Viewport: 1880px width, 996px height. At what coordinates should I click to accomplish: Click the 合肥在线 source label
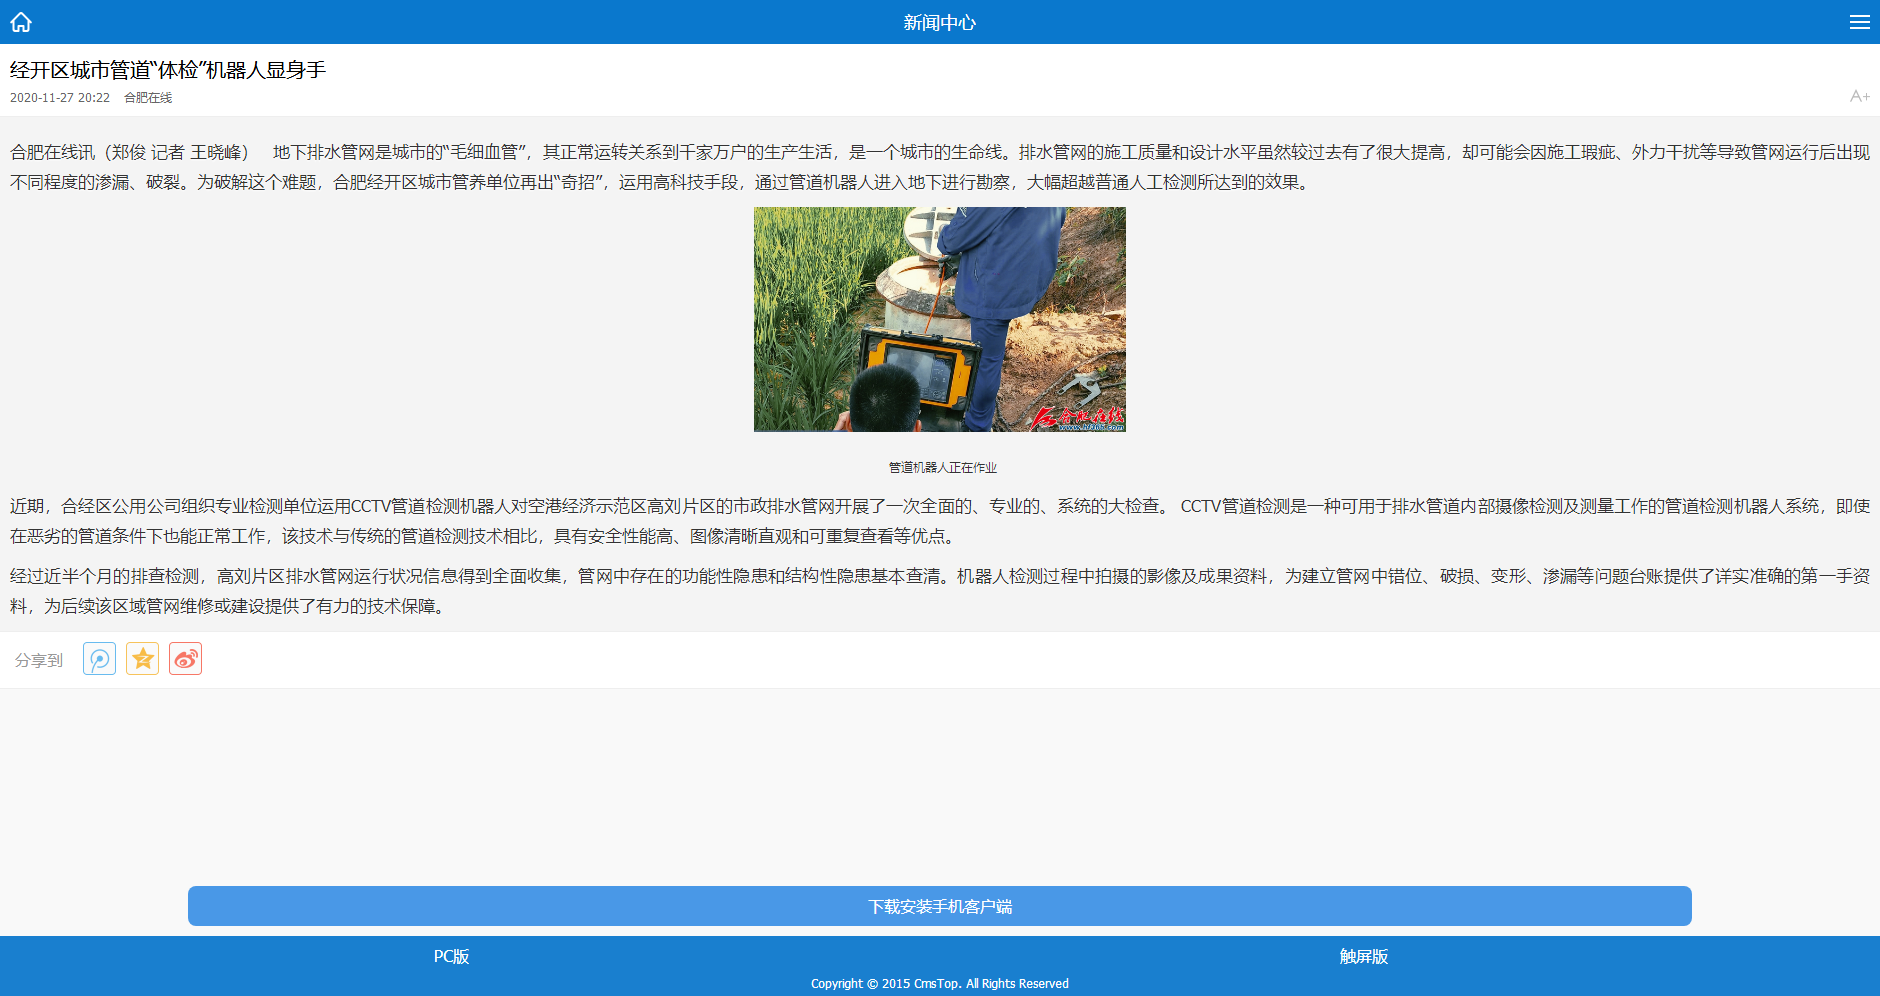click(x=148, y=98)
